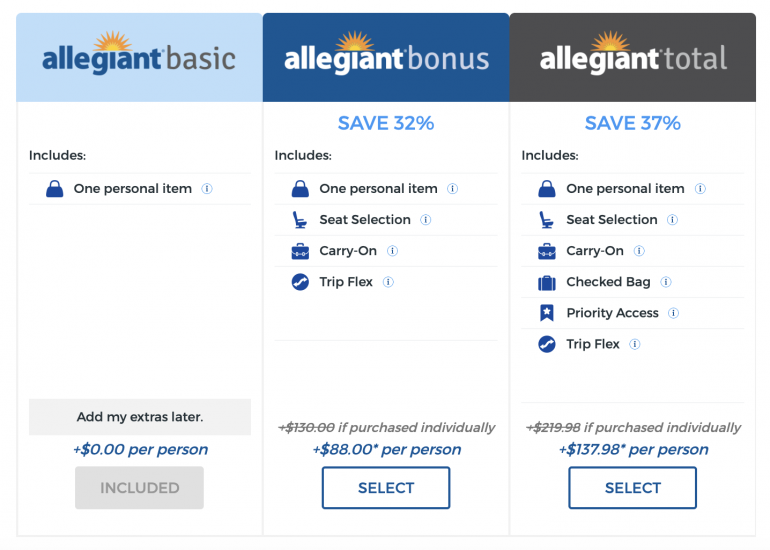The image size is (770, 550).
Task: Show info for Total Seat Selection
Action: (x=673, y=220)
